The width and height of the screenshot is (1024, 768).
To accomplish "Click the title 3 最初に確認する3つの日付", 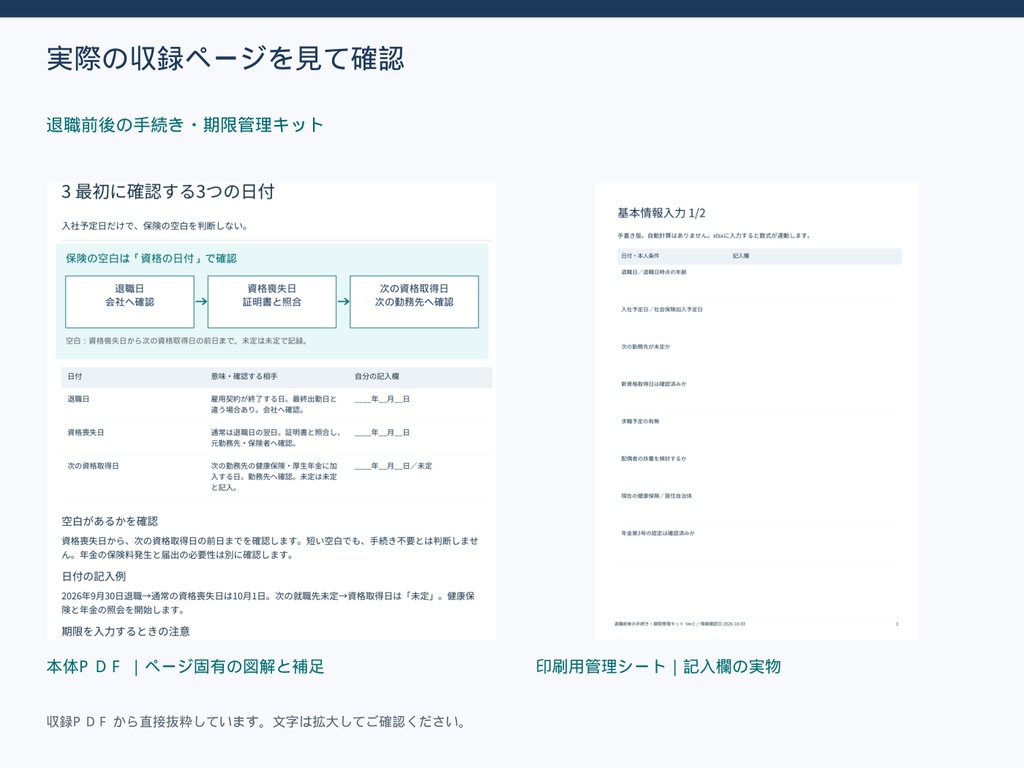I will click(168, 191).
